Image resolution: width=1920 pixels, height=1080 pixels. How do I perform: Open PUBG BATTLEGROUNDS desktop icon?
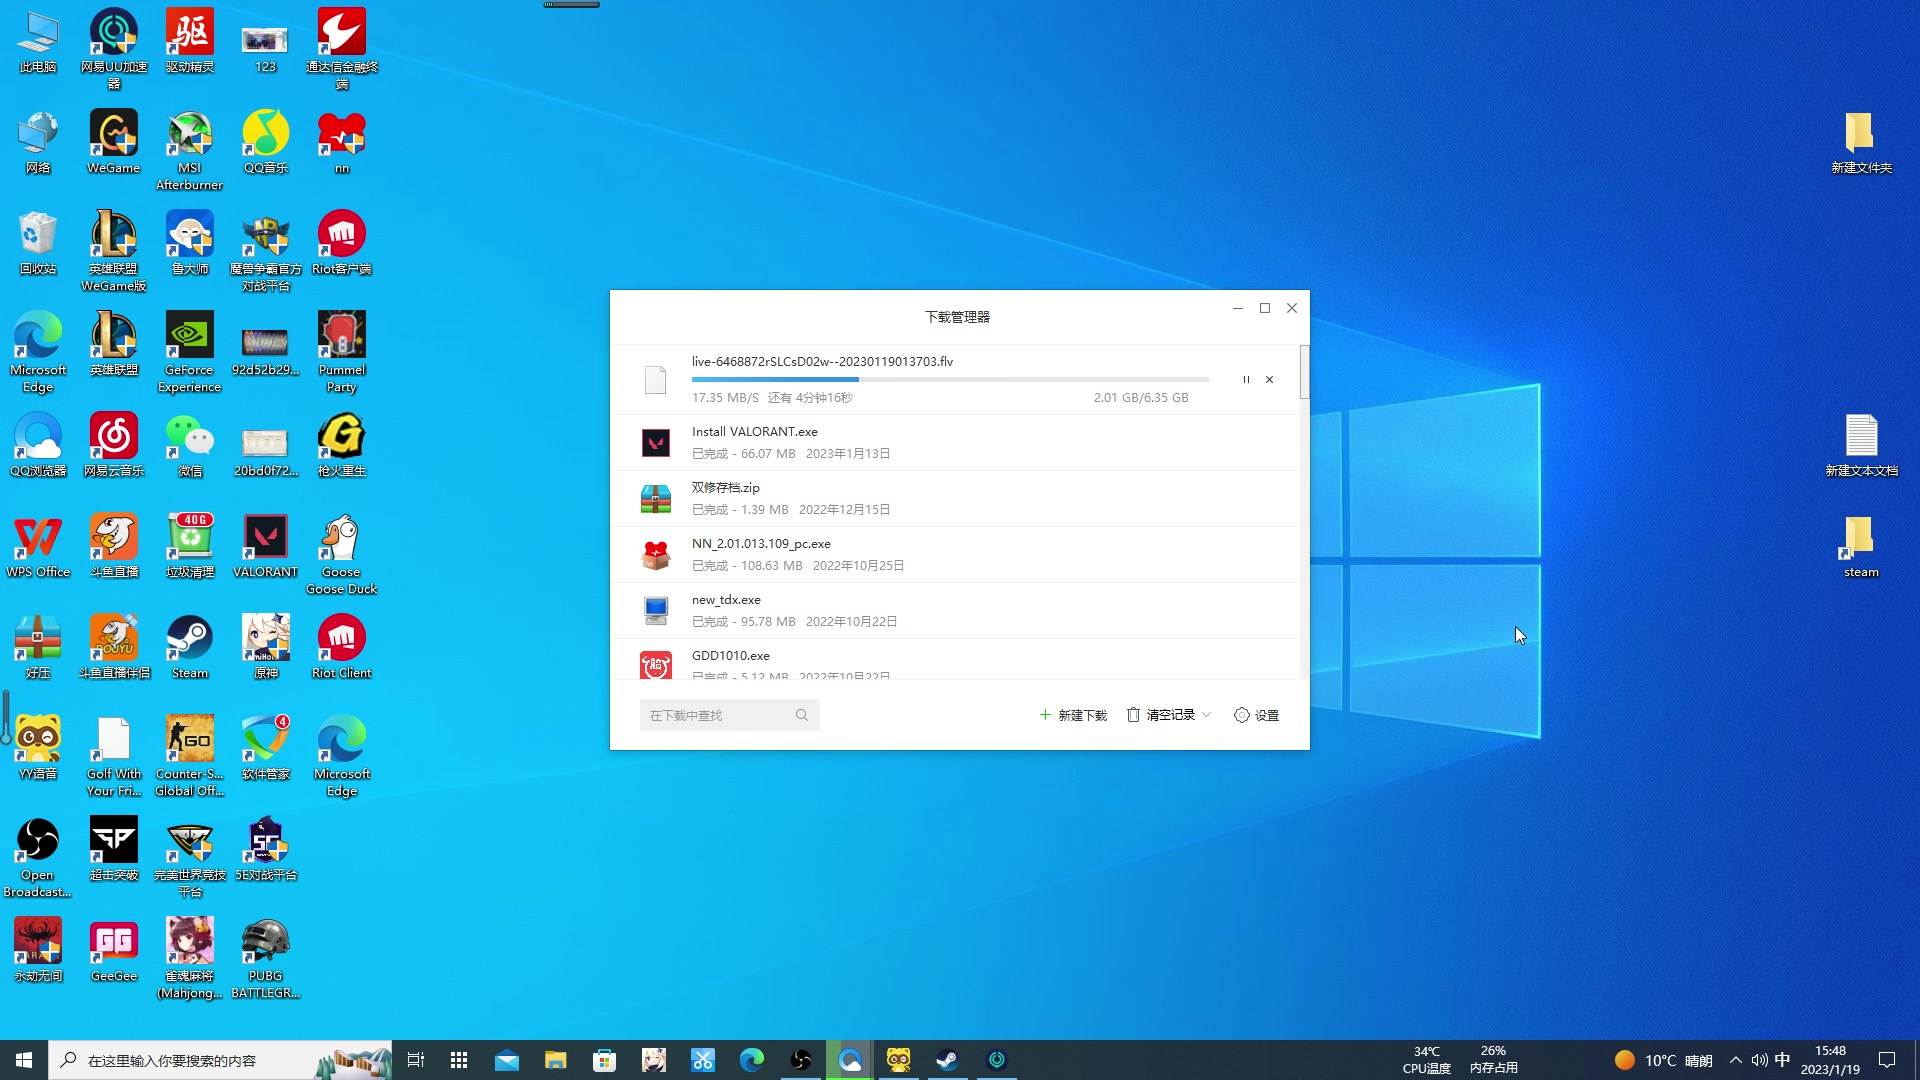[266, 958]
